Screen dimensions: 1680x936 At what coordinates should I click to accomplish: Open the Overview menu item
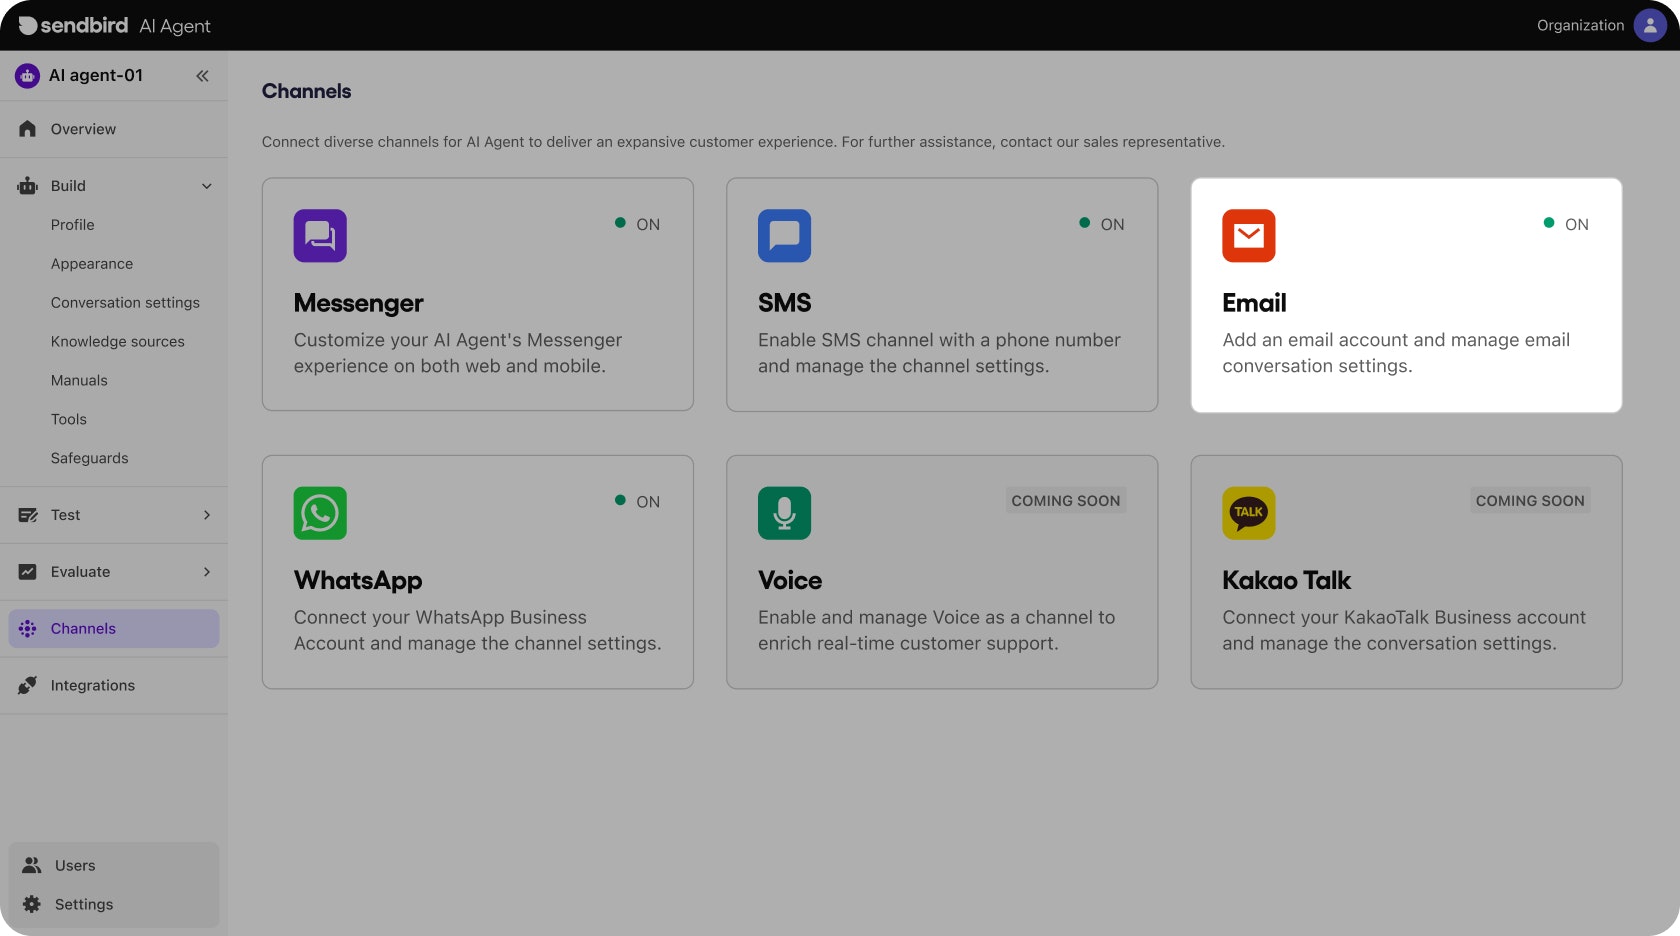coord(83,129)
